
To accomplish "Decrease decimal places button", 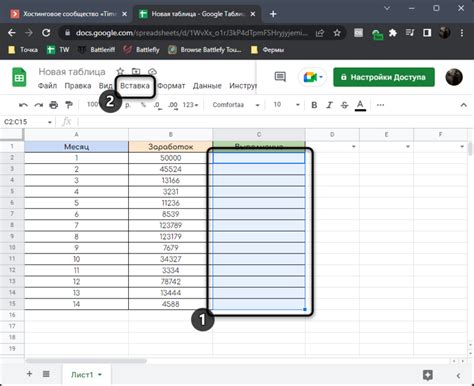I will (x=157, y=105).
